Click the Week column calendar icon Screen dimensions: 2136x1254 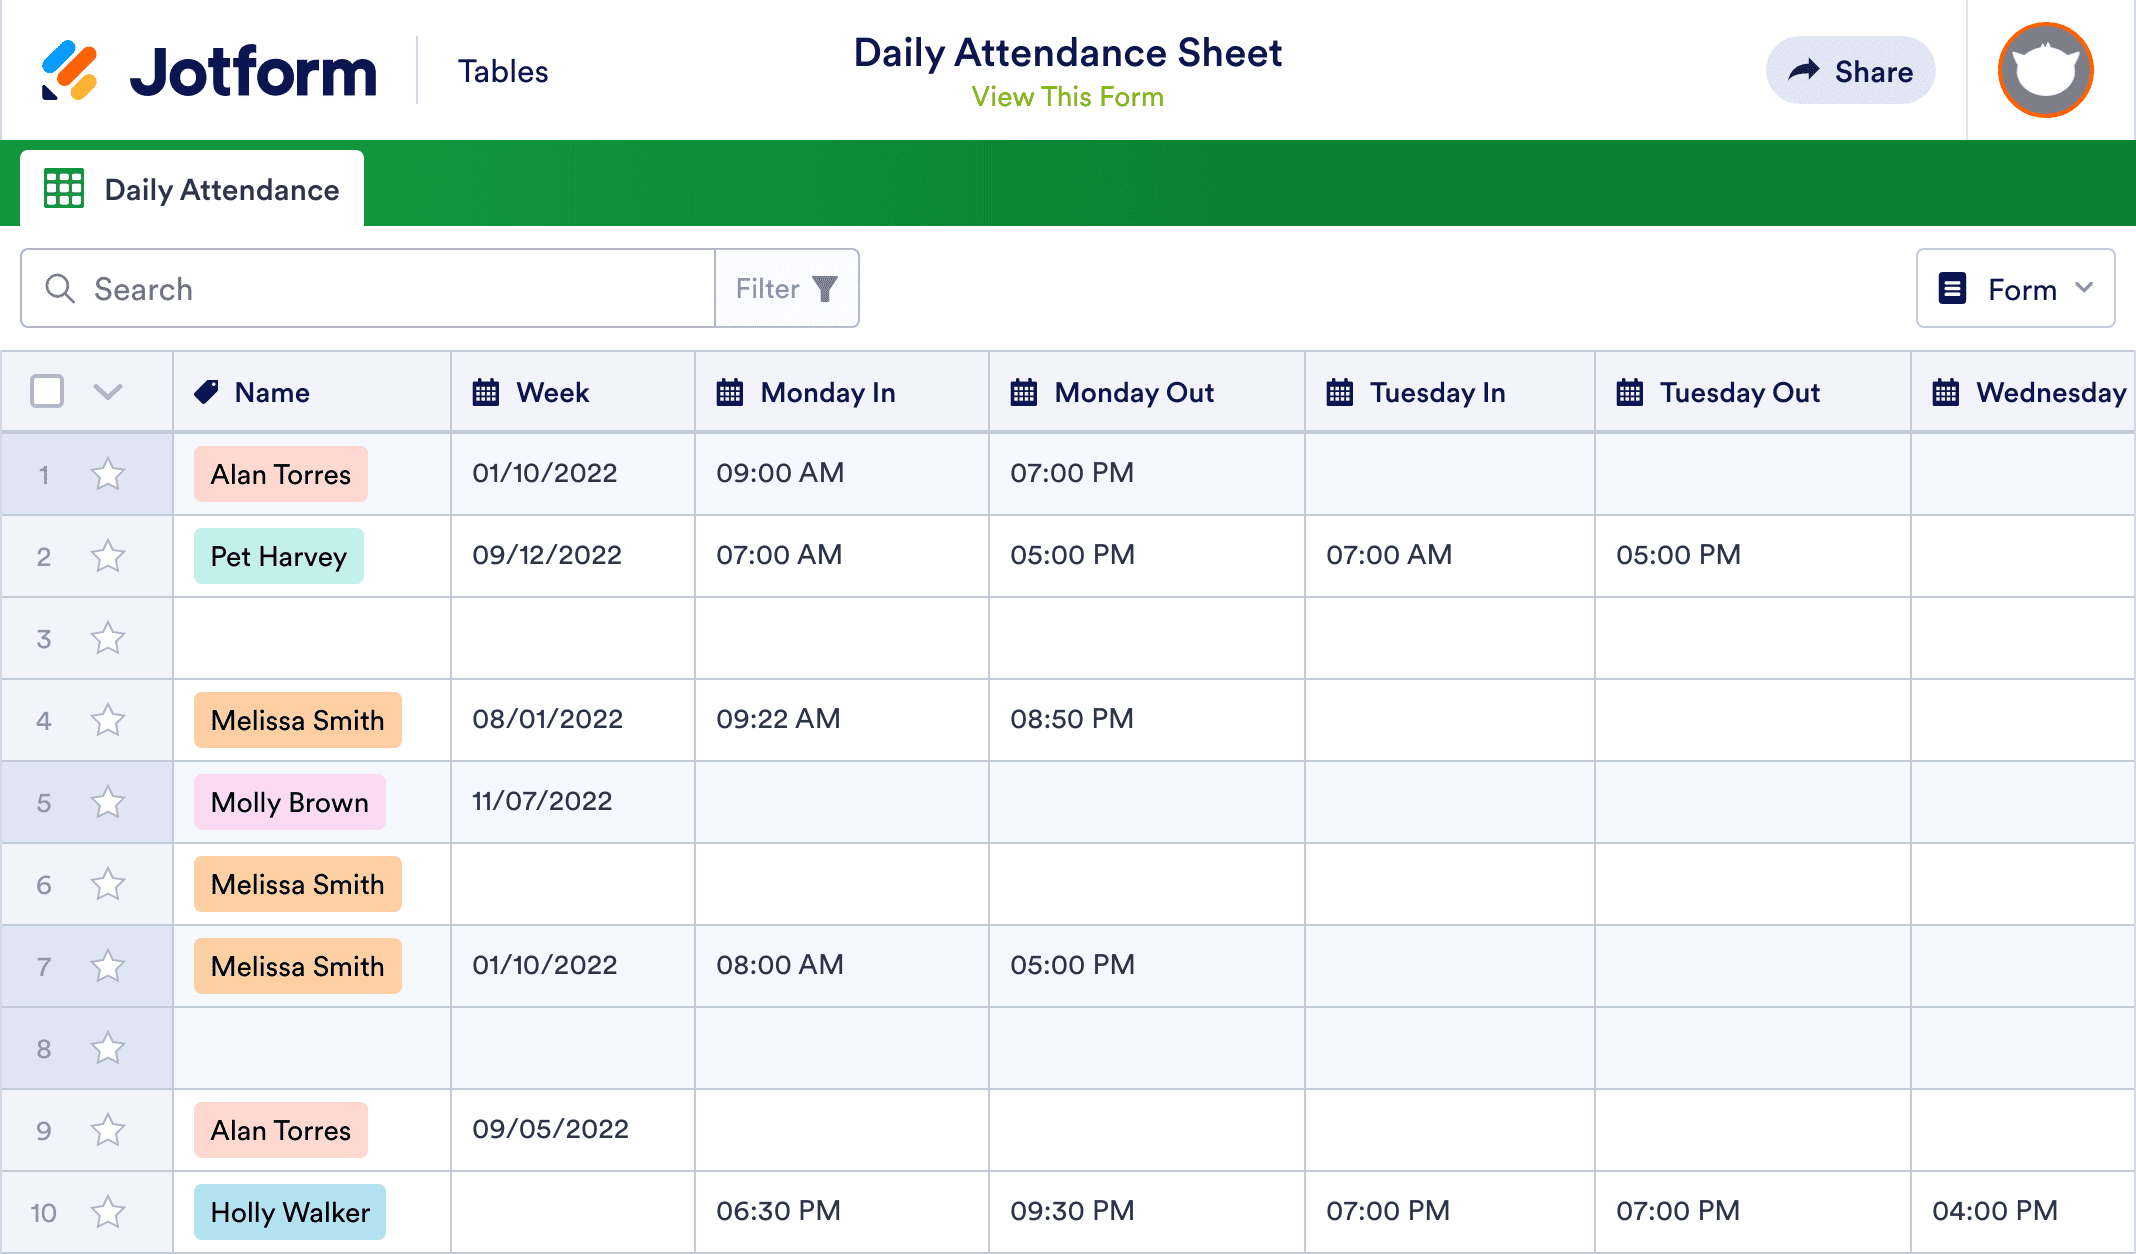[486, 392]
